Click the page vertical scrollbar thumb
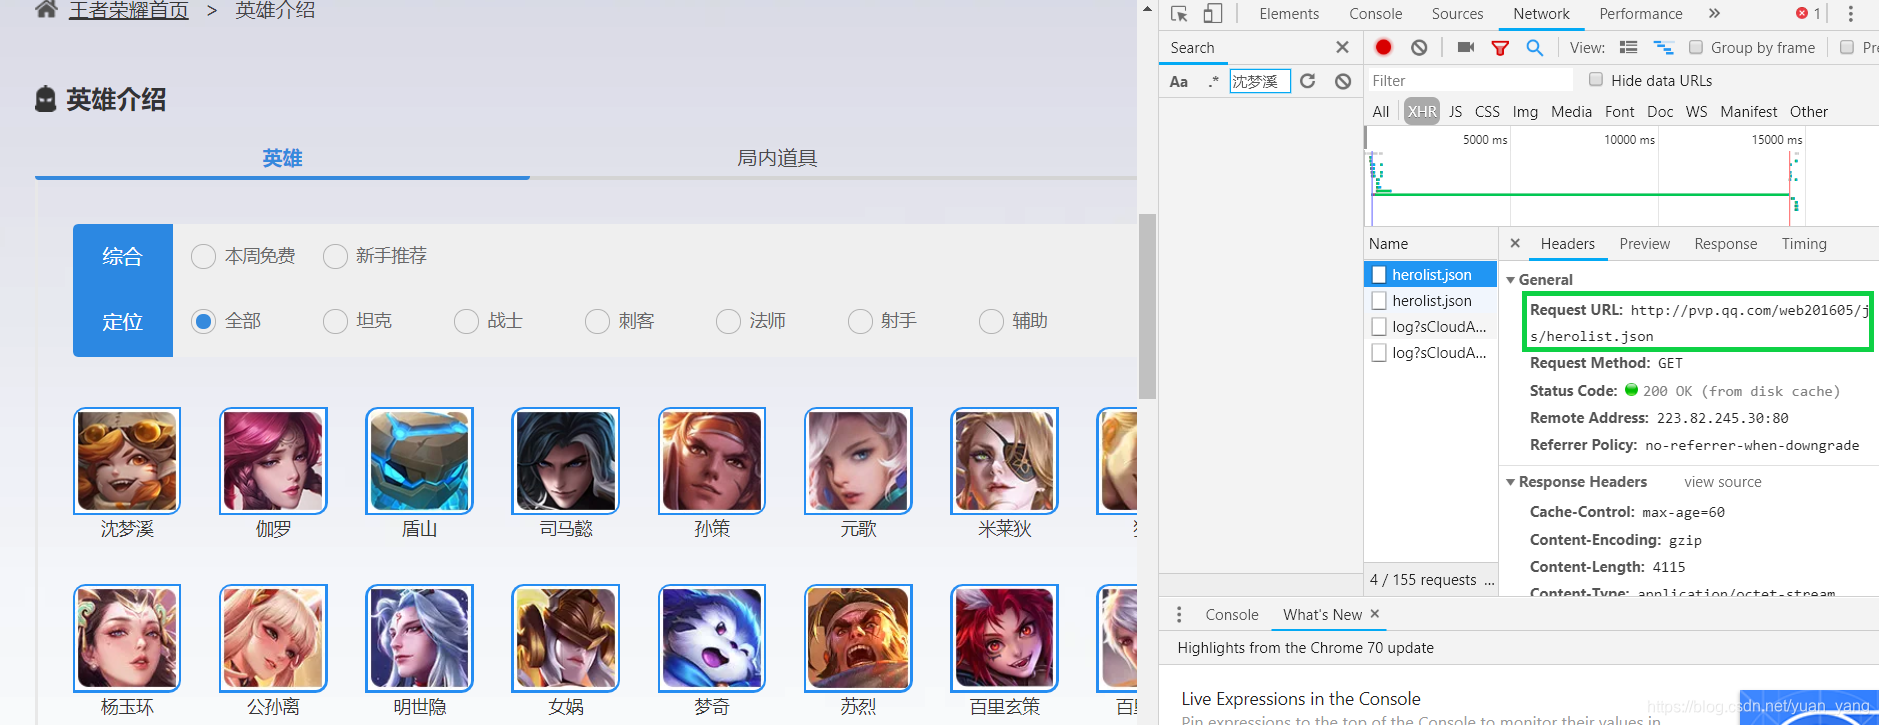The image size is (1879, 725). (1147, 306)
